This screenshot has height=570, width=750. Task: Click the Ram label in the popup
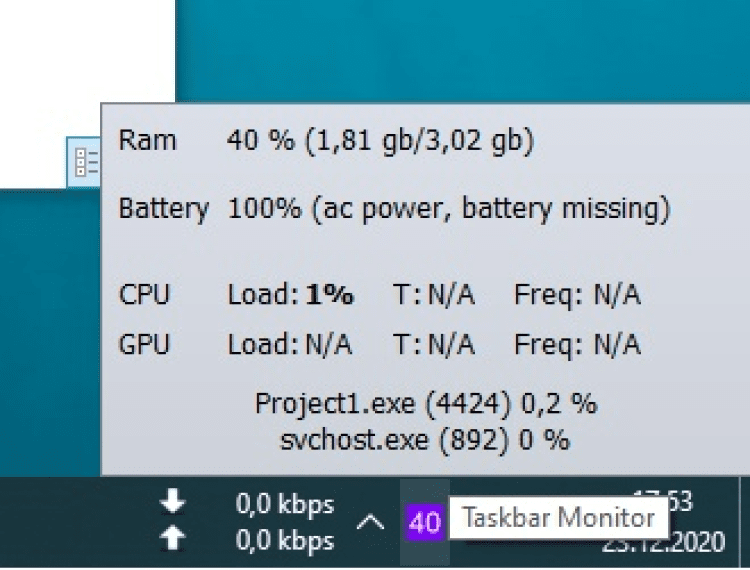147,141
